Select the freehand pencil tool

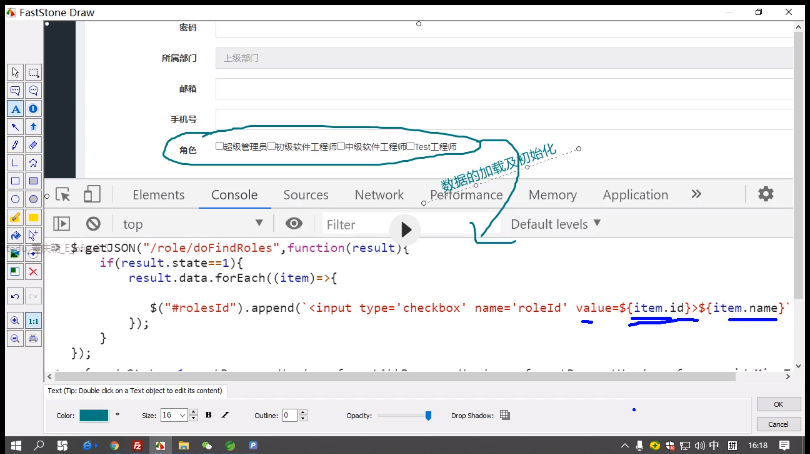[15, 145]
